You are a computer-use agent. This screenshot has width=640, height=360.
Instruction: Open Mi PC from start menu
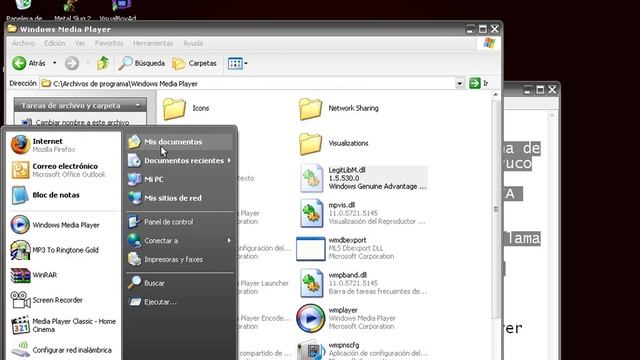click(180, 179)
